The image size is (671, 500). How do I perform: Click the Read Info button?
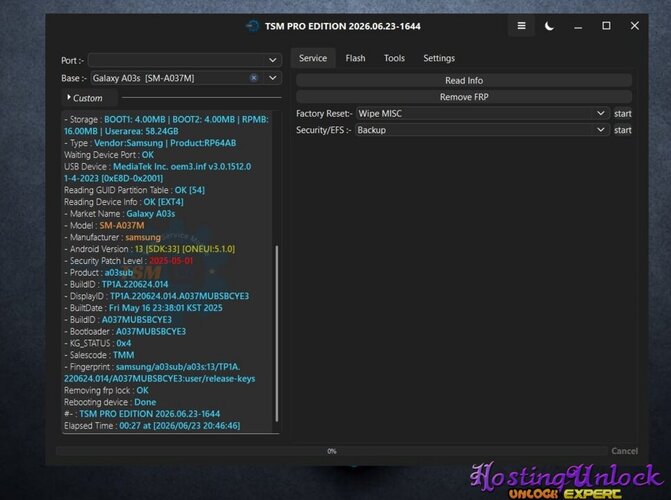(464, 80)
